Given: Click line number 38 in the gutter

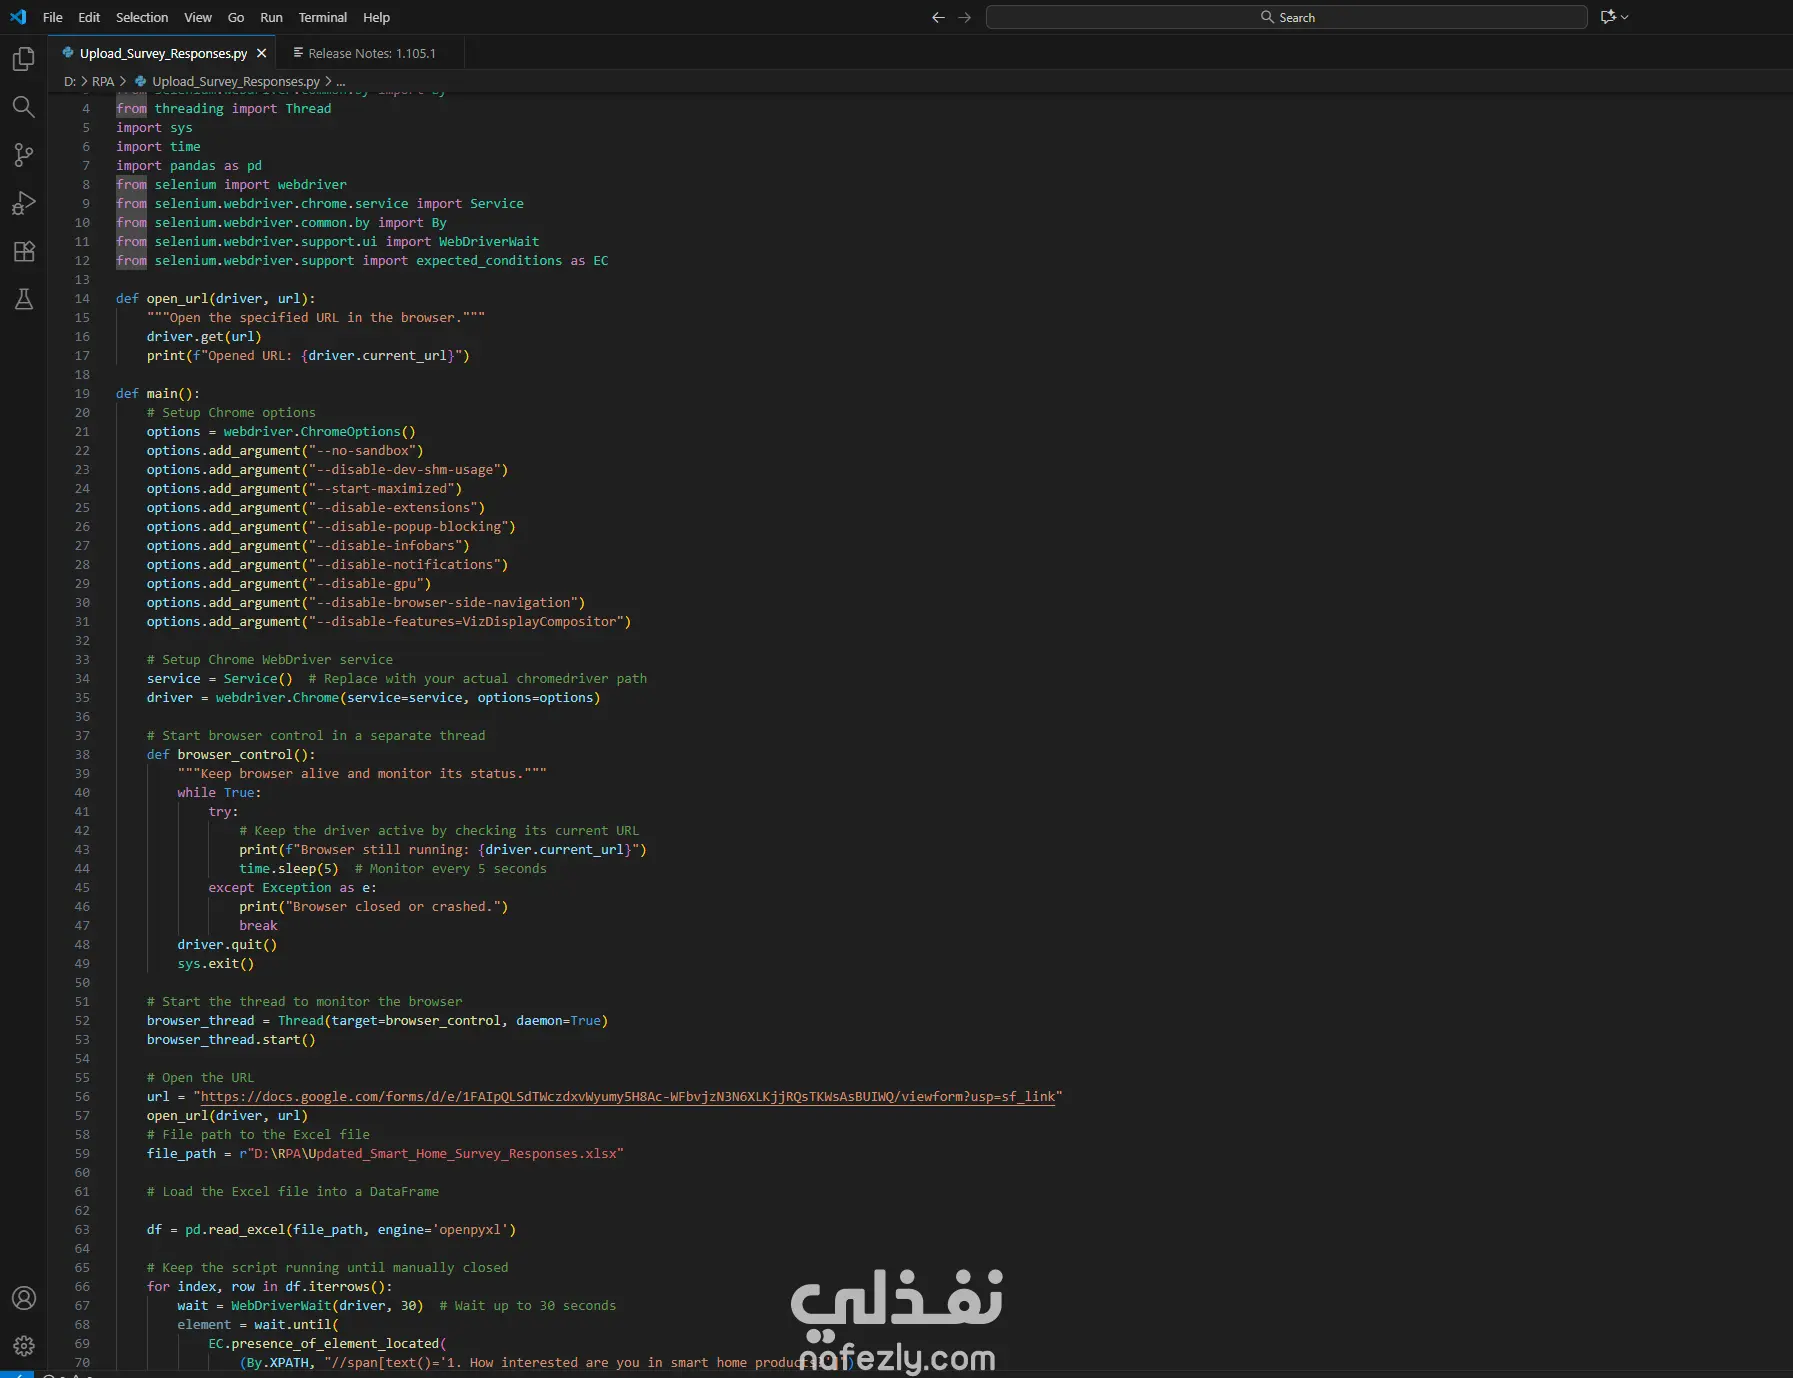Looking at the screenshot, I should tap(82, 754).
